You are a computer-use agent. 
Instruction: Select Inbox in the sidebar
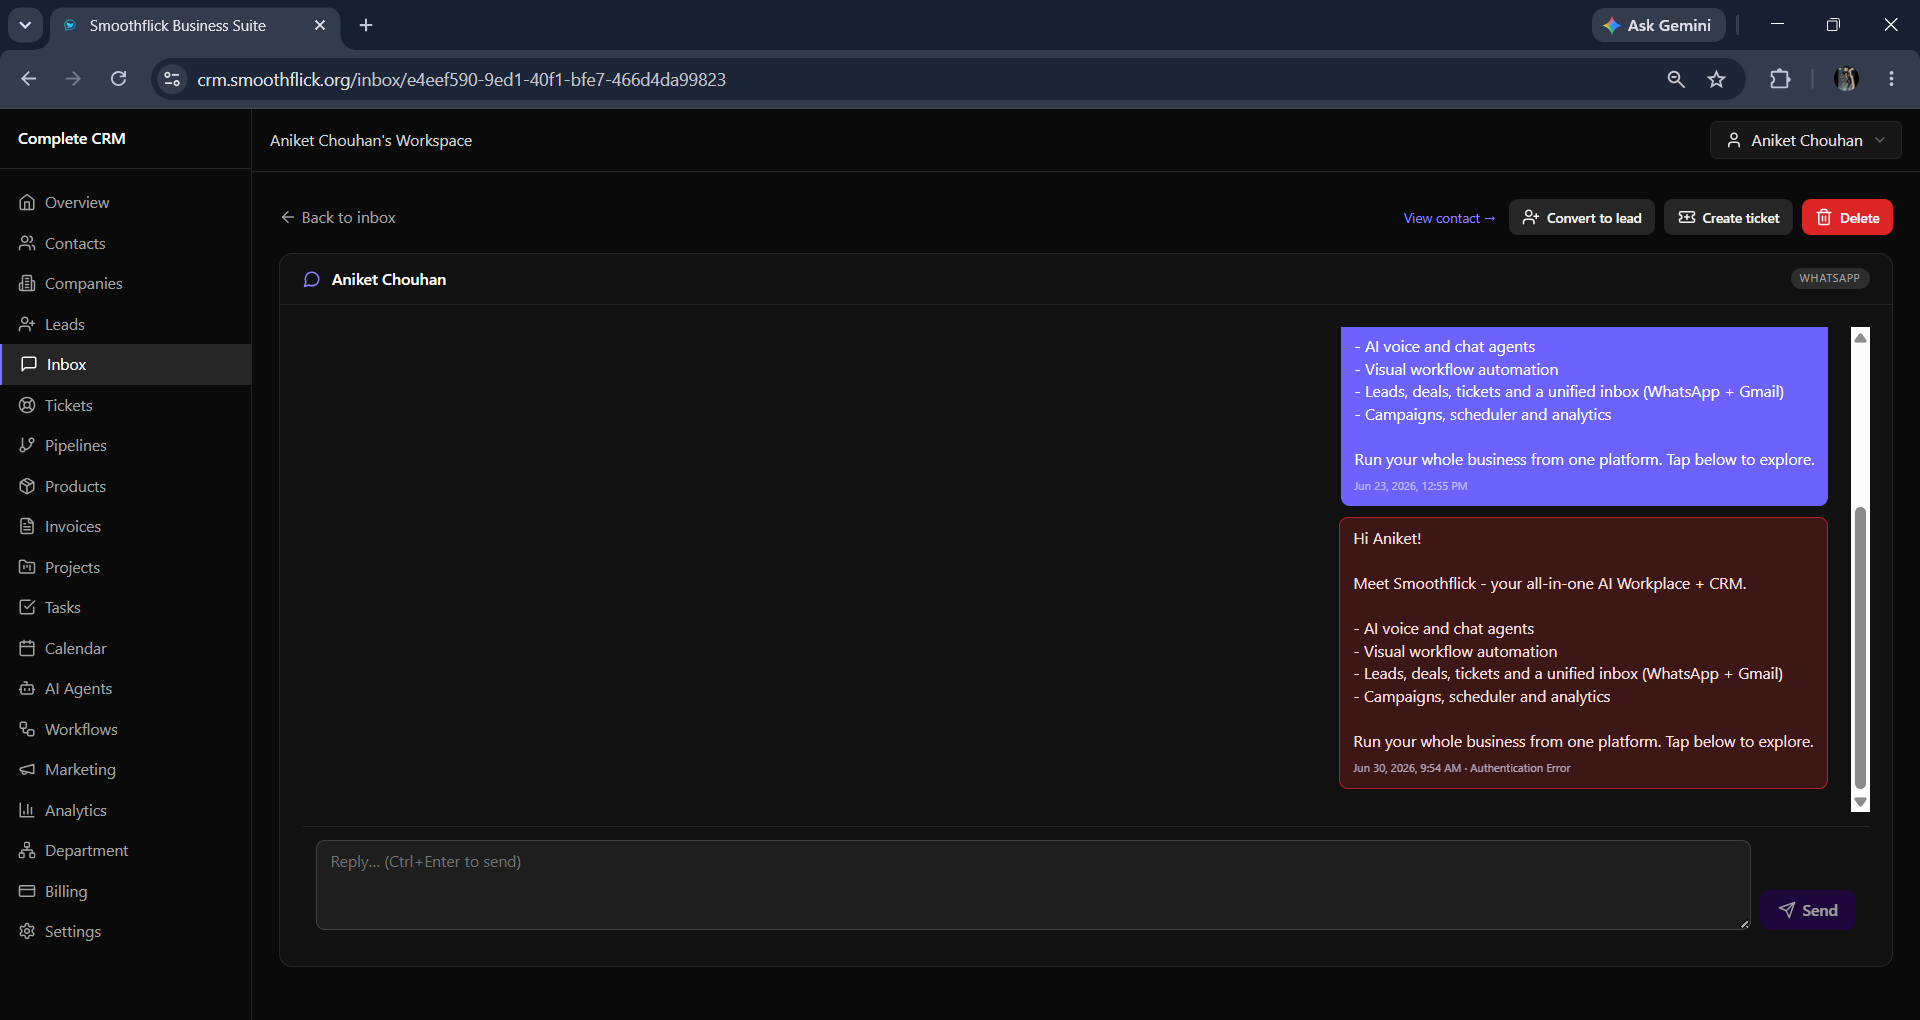click(126, 364)
